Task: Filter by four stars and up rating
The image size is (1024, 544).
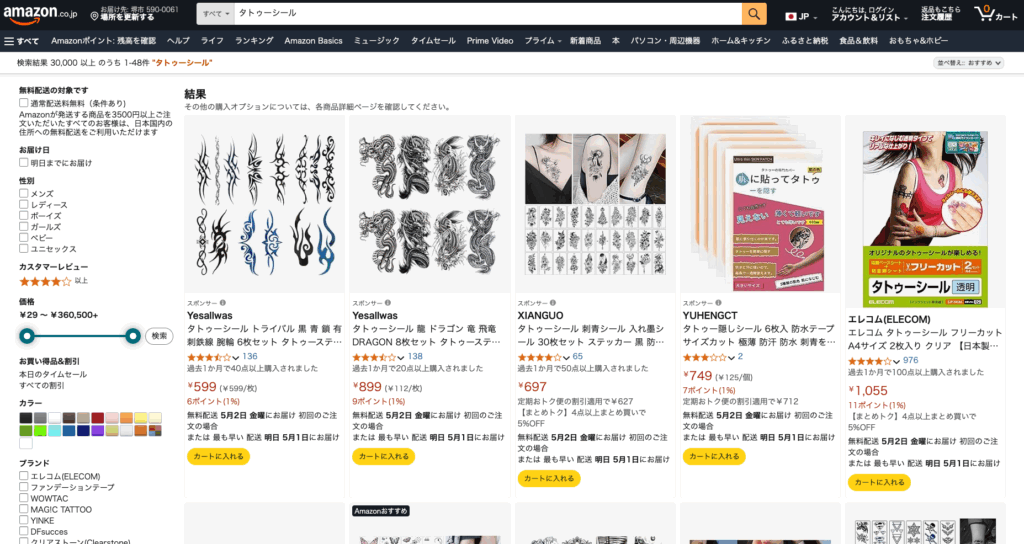Action: 45,281
